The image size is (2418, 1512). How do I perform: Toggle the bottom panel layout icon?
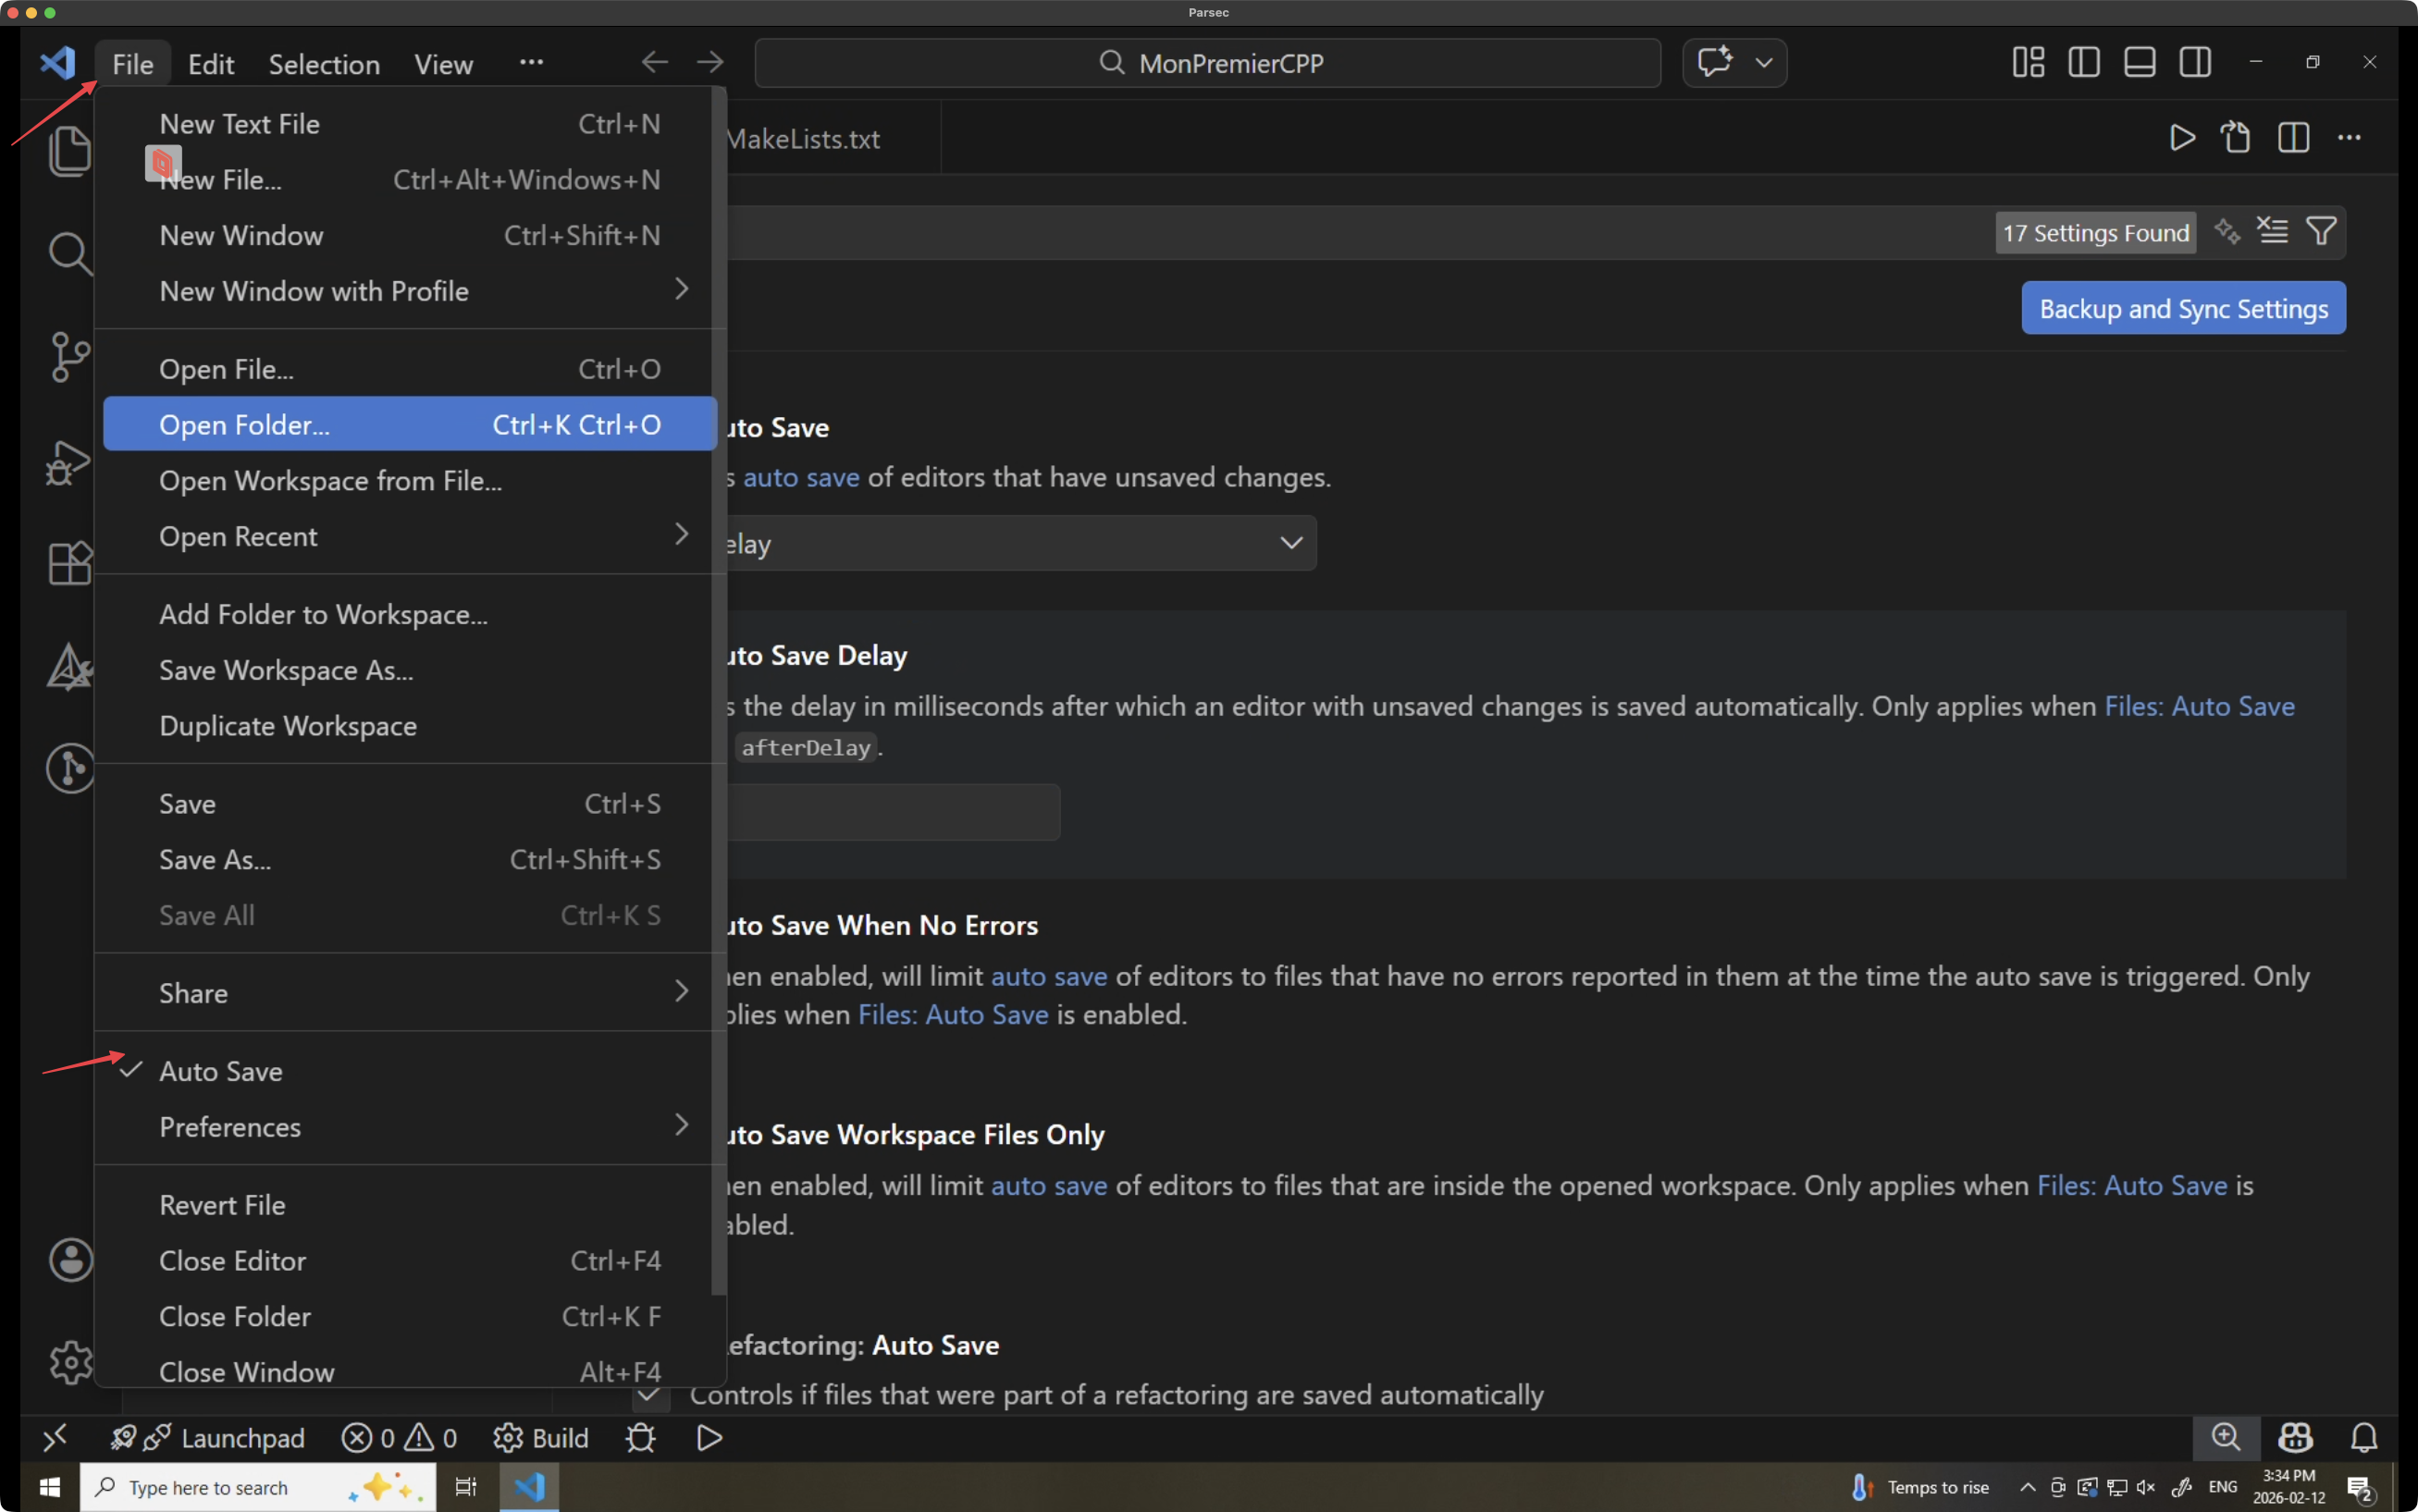(2140, 62)
